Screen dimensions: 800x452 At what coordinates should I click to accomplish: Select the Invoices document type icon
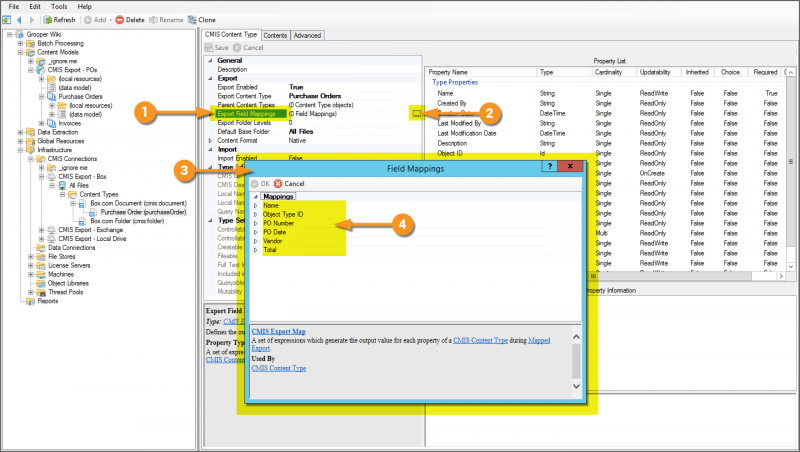(x=52, y=123)
